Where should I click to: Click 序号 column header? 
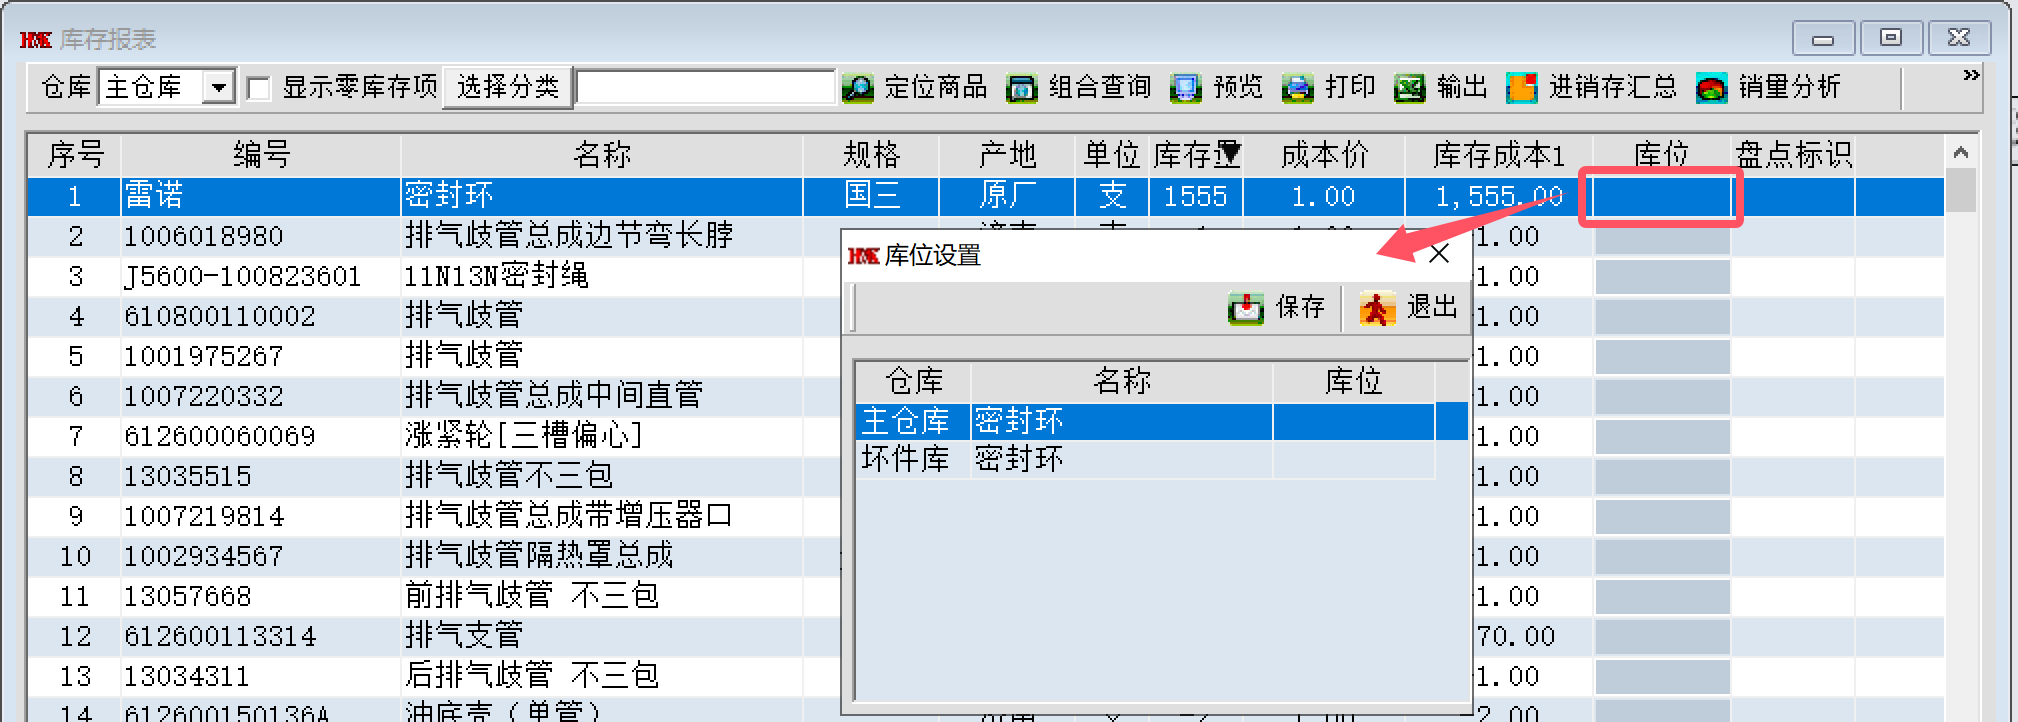tap(74, 155)
